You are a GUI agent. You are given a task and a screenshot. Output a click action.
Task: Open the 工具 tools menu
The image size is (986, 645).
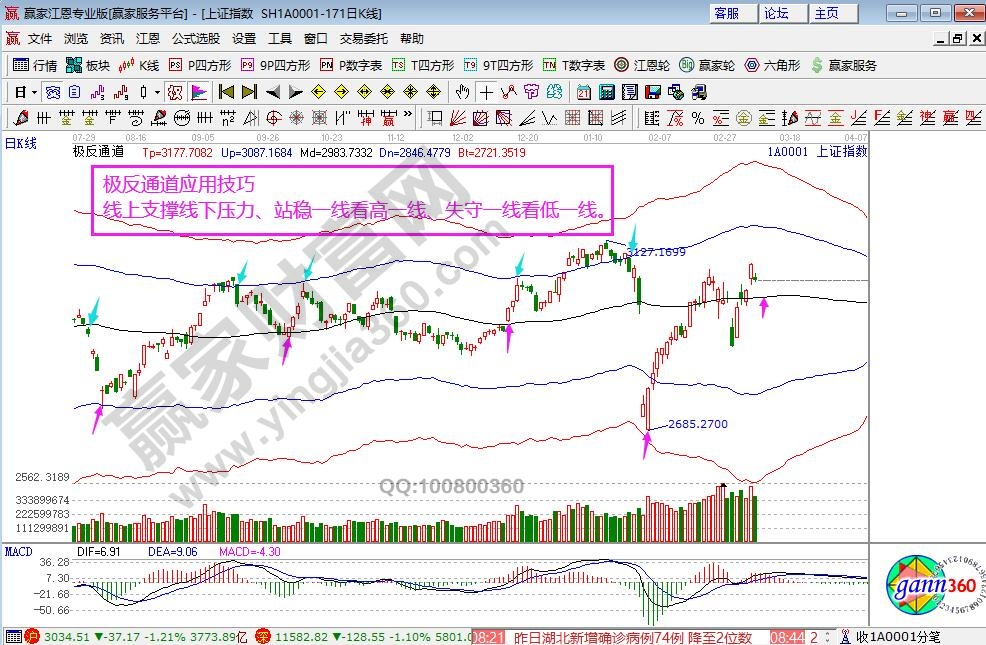[280, 38]
